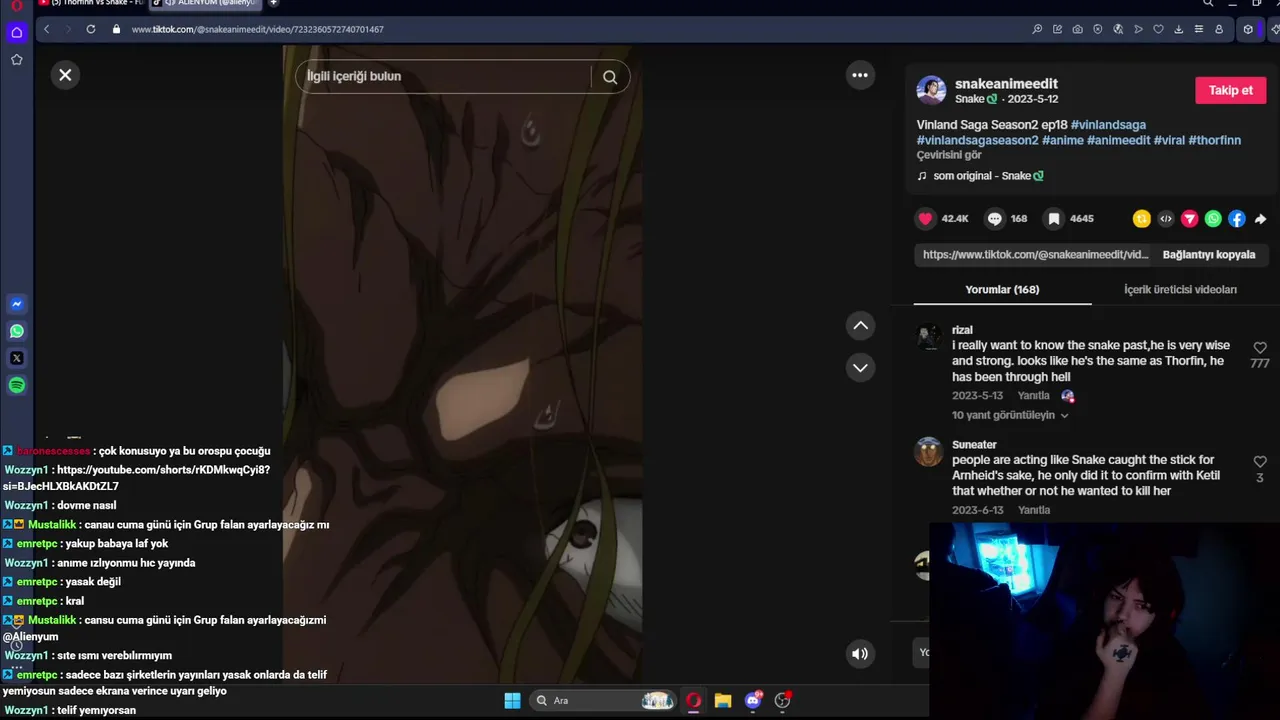This screenshot has width=1280, height=720.
Task: Click the page zoom magnifier icon in the address bar
Action: pyautogui.click(x=1037, y=30)
